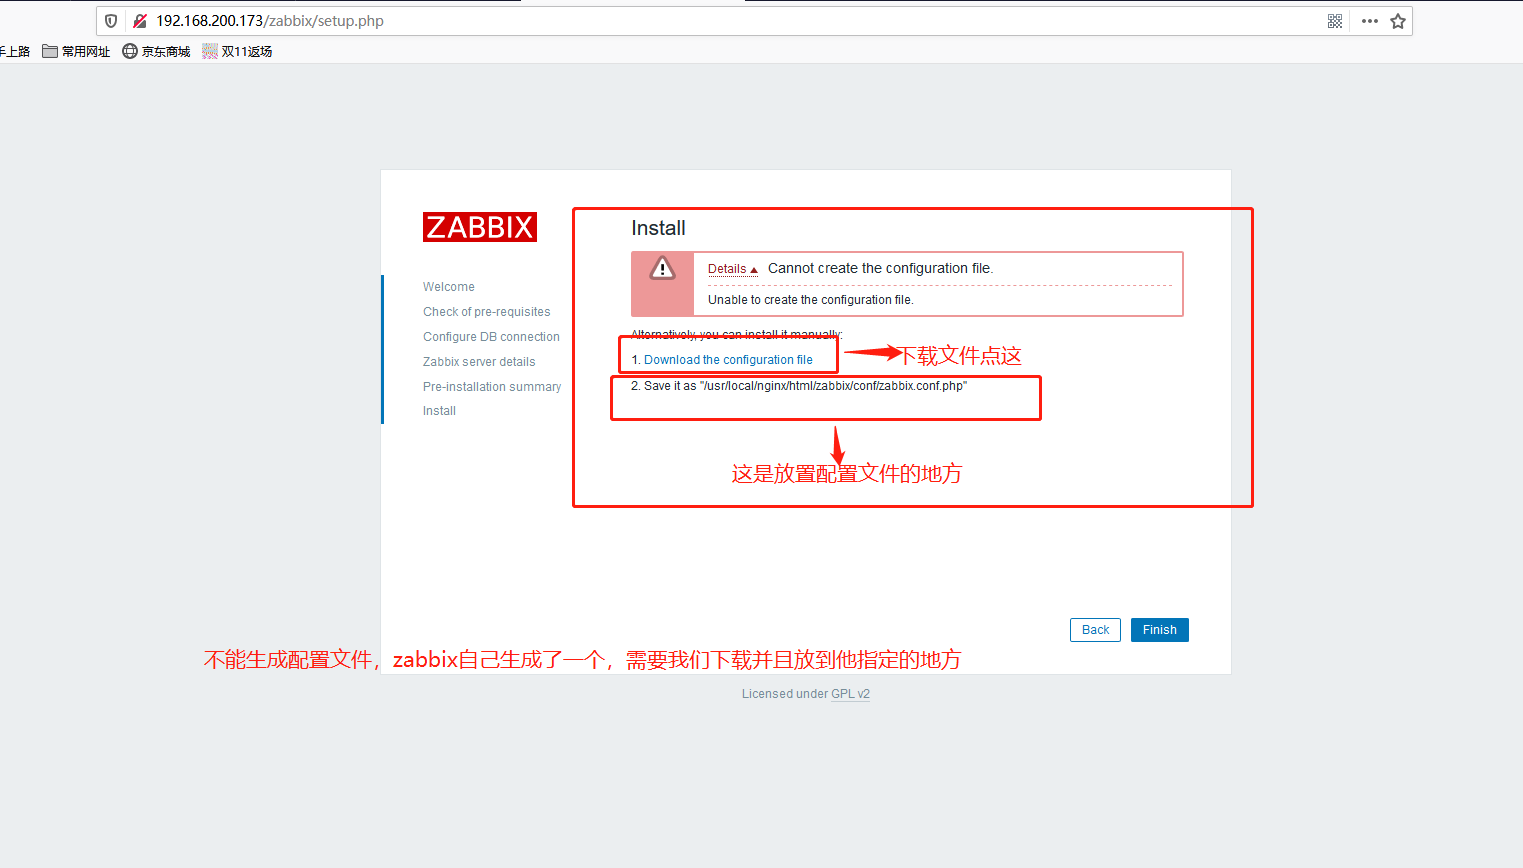Go to Configure DB connection step
This screenshot has height=868, width=1523.
click(491, 337)
